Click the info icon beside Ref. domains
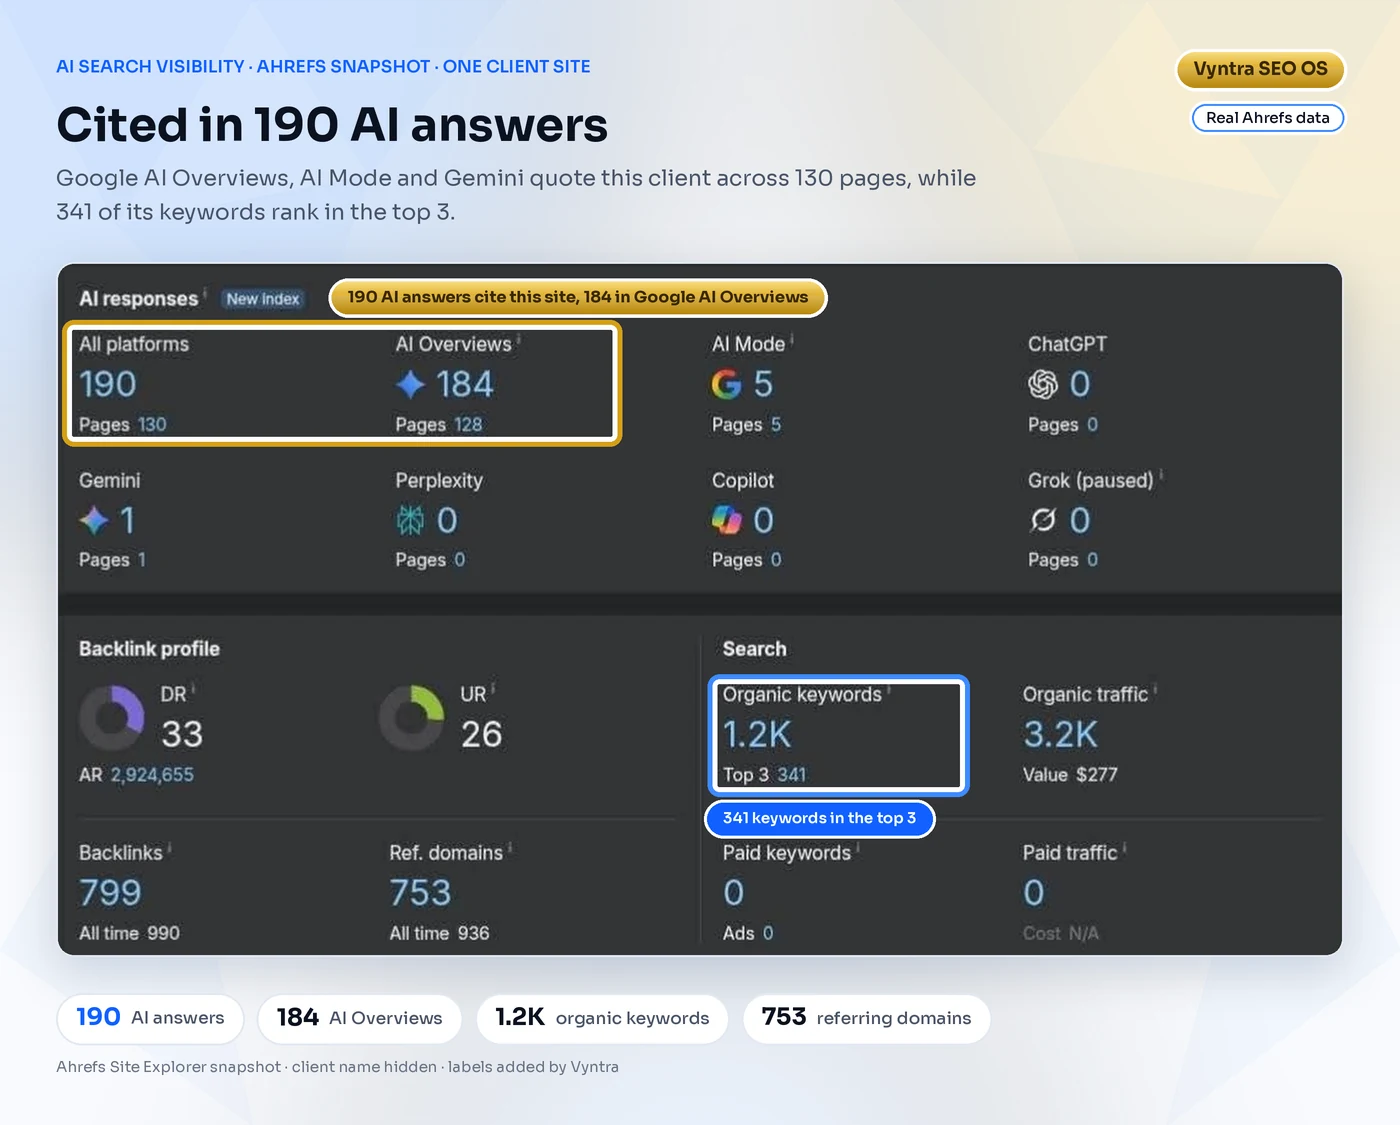 pyautogui.click(x=510, y=848)
